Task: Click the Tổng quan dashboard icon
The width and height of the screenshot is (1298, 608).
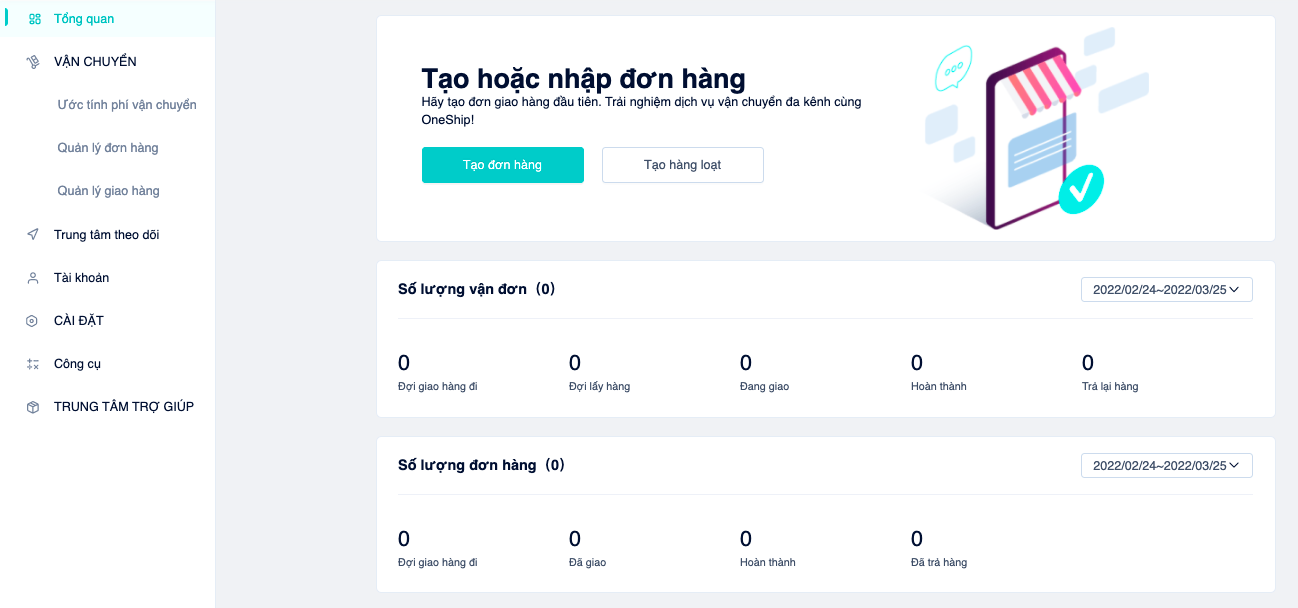Action: pos(34,19)
